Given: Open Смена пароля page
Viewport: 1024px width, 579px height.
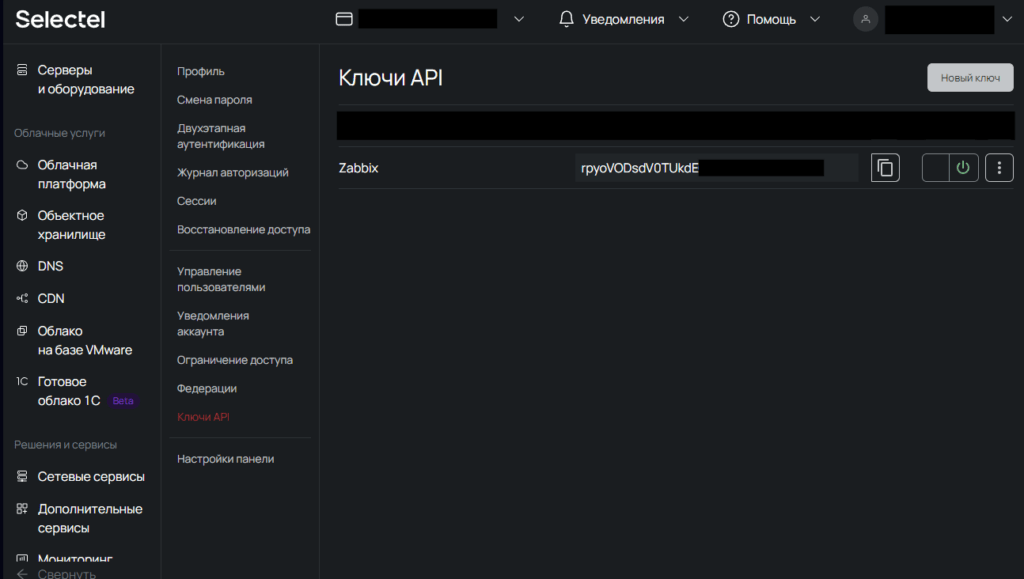Looking at the screenshot, I should coord(214,100).
